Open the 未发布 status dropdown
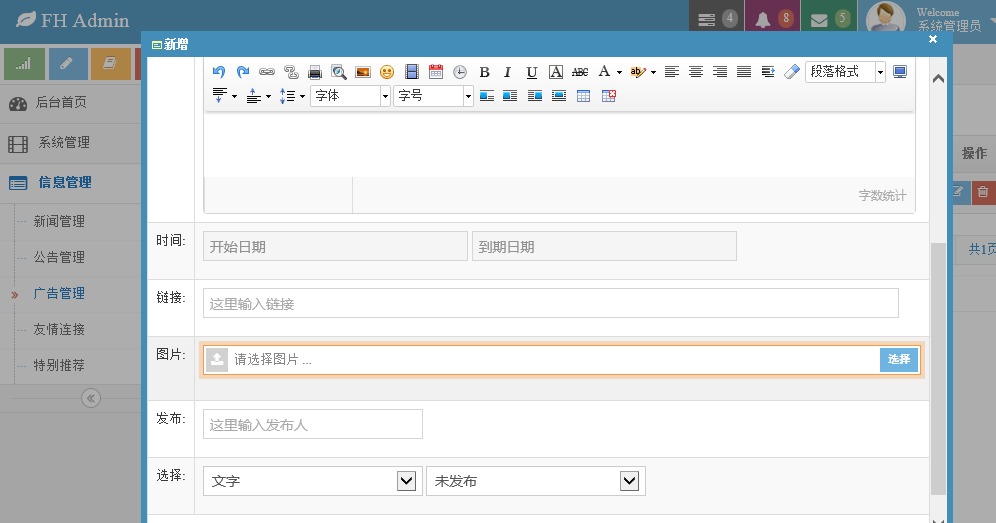Screen dimensions: 996x523 (x=535, y=481)
